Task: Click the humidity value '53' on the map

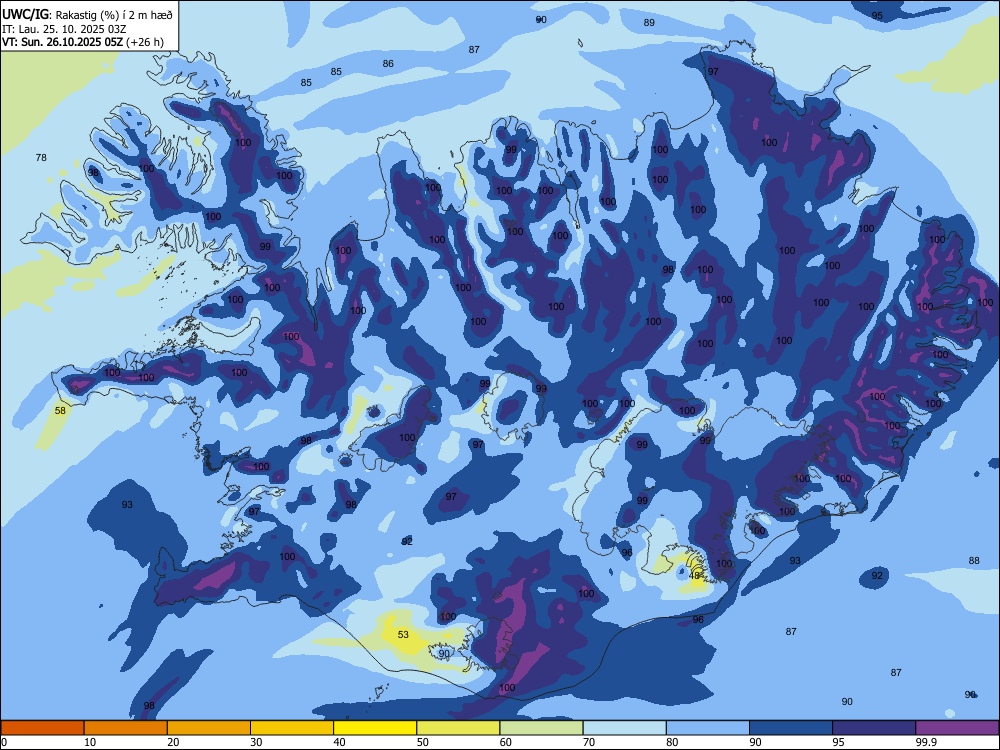Action: 403,635
